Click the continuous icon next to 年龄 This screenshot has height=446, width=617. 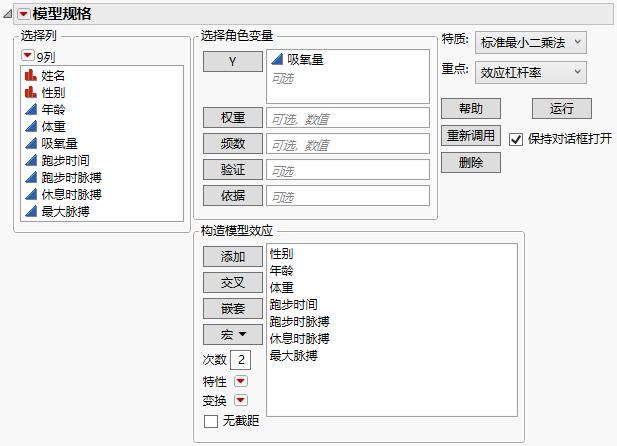31,109
